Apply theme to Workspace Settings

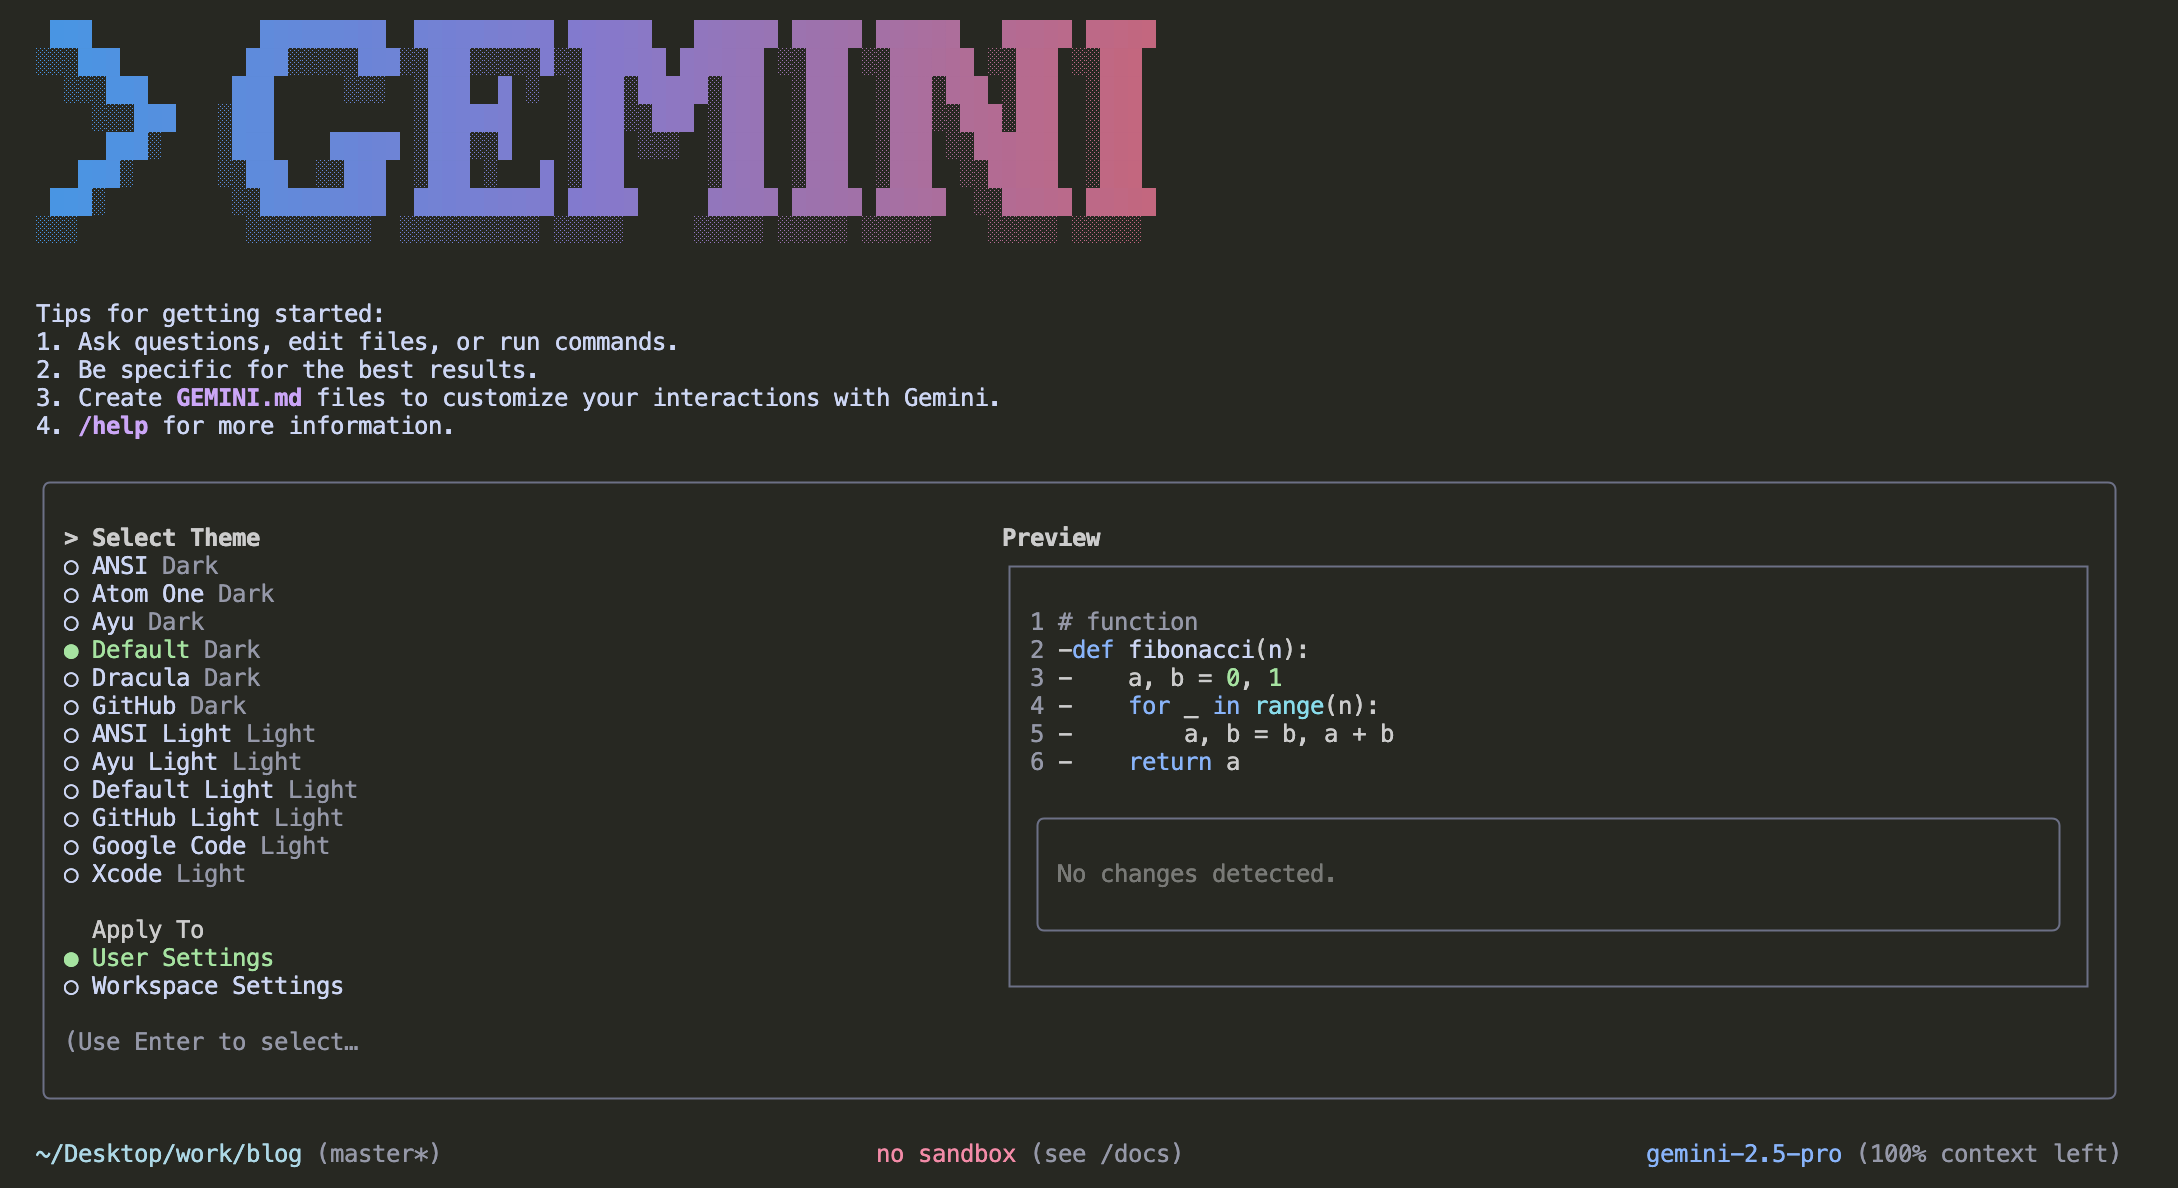[x=204, y=986]
